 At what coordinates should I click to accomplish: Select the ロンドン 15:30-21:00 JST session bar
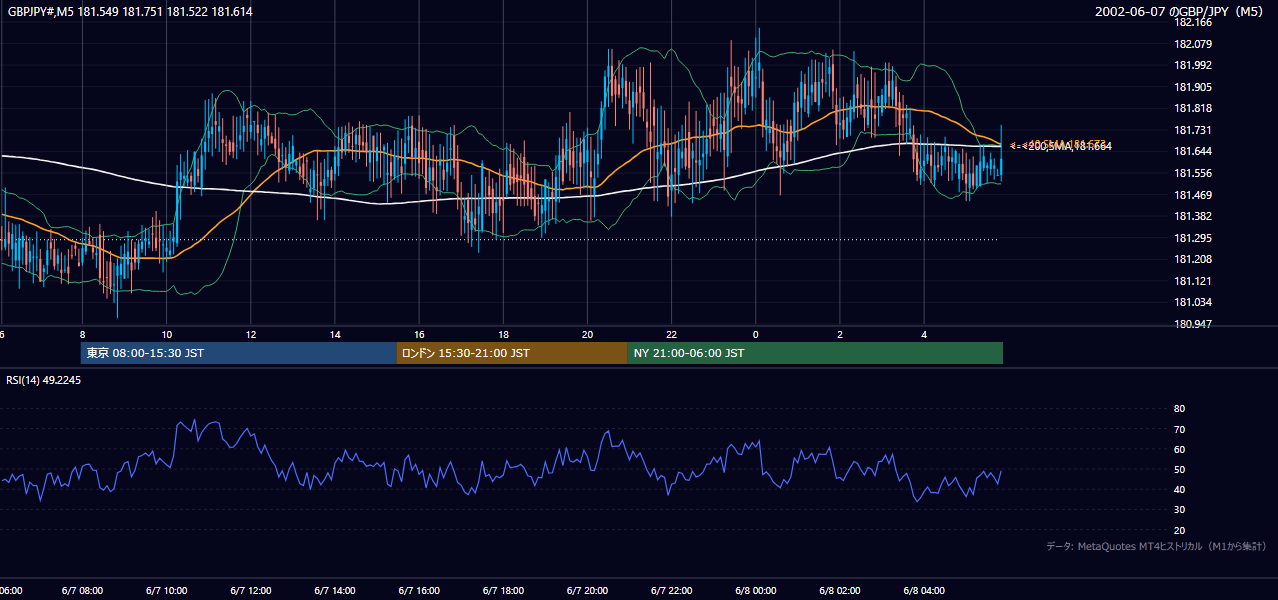tap(511, 353)
